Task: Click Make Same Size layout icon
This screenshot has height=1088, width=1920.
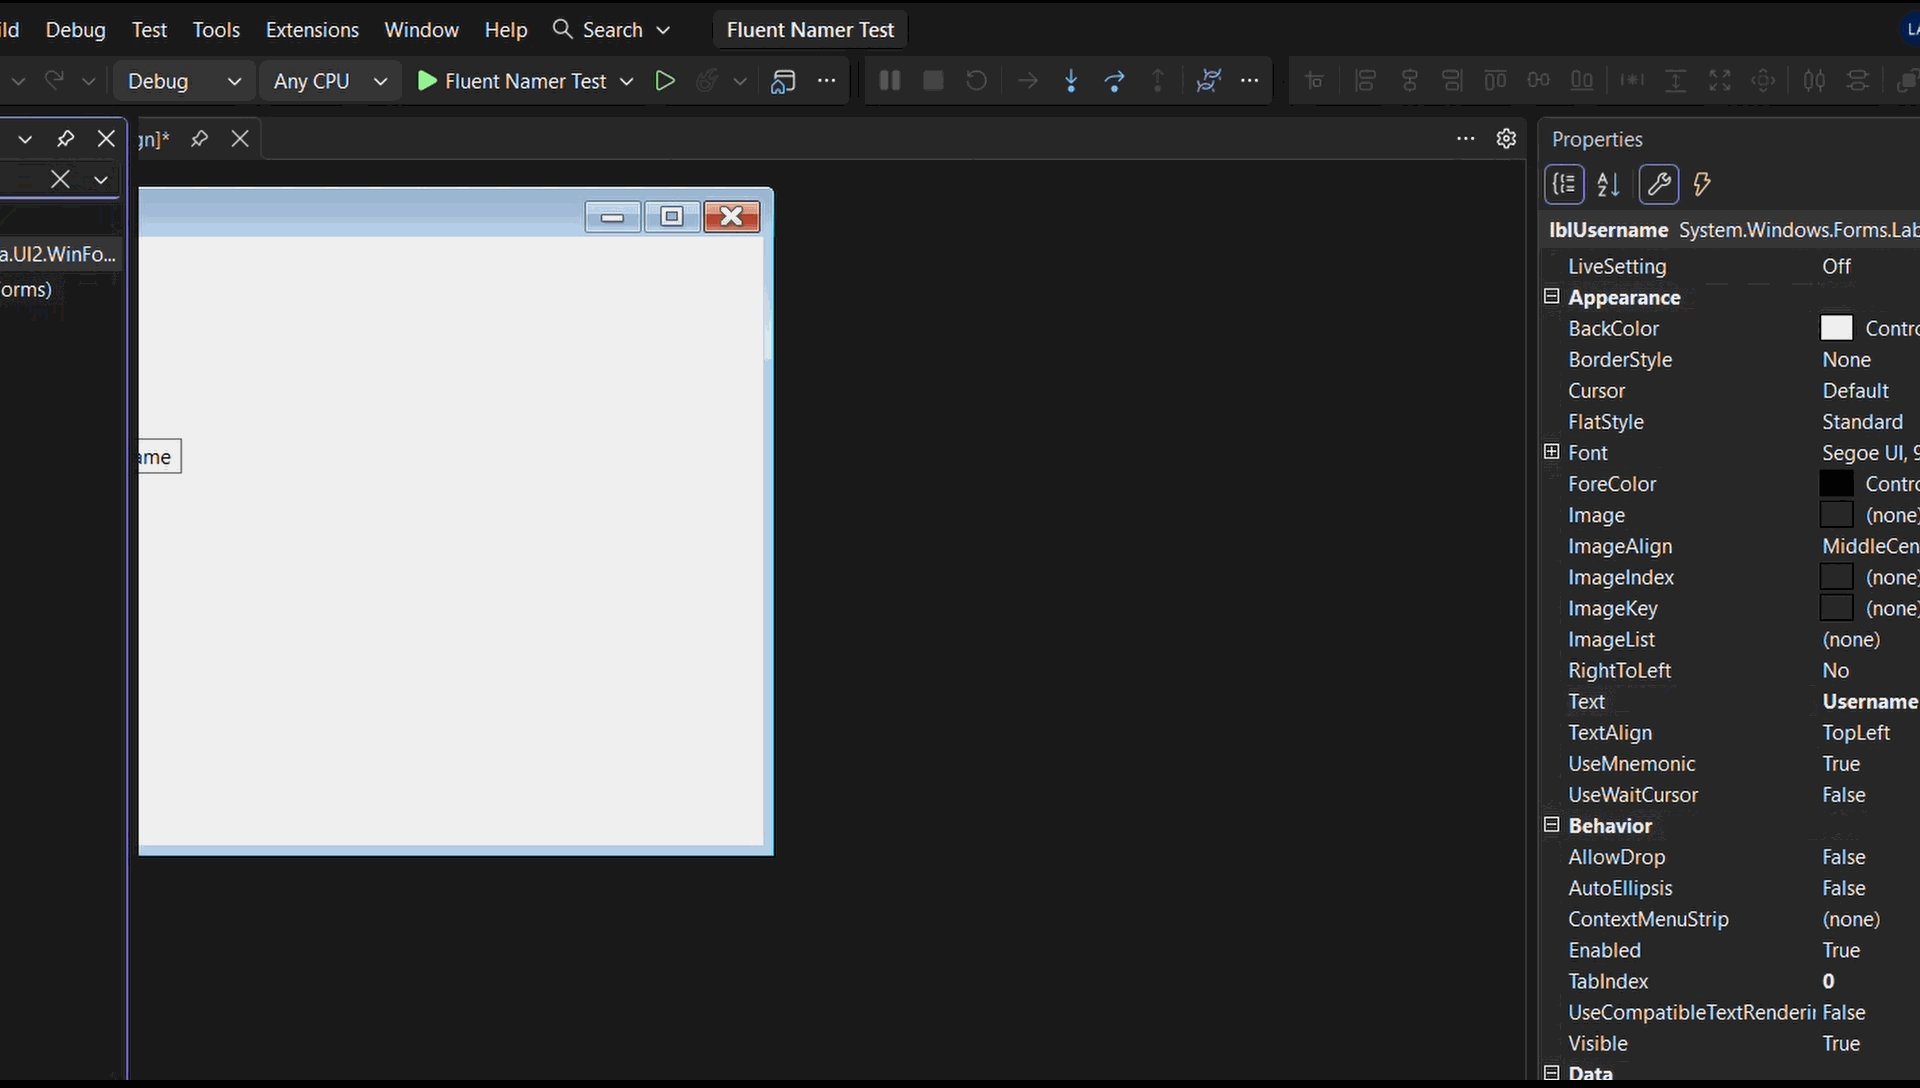Action: (x=1720, y=81)
